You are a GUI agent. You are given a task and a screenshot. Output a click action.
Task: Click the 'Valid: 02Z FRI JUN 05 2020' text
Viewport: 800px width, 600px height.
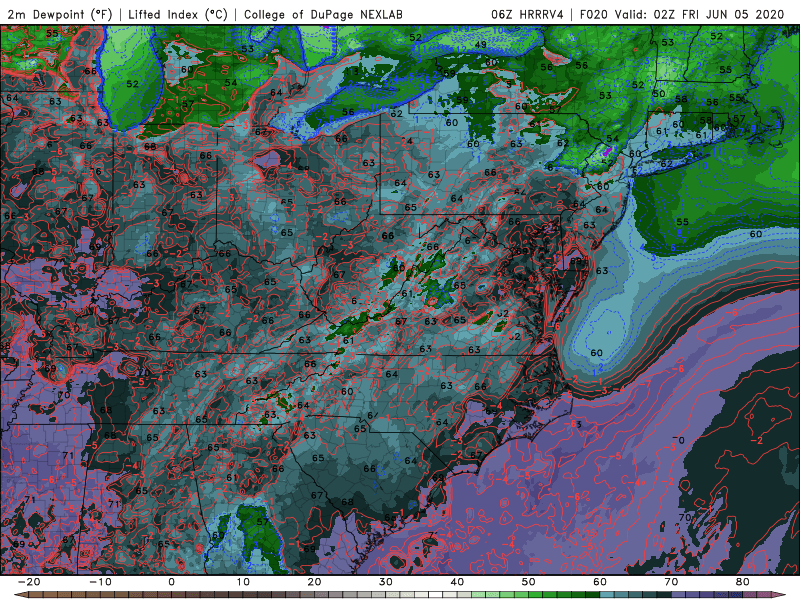(x=699, y=14)
